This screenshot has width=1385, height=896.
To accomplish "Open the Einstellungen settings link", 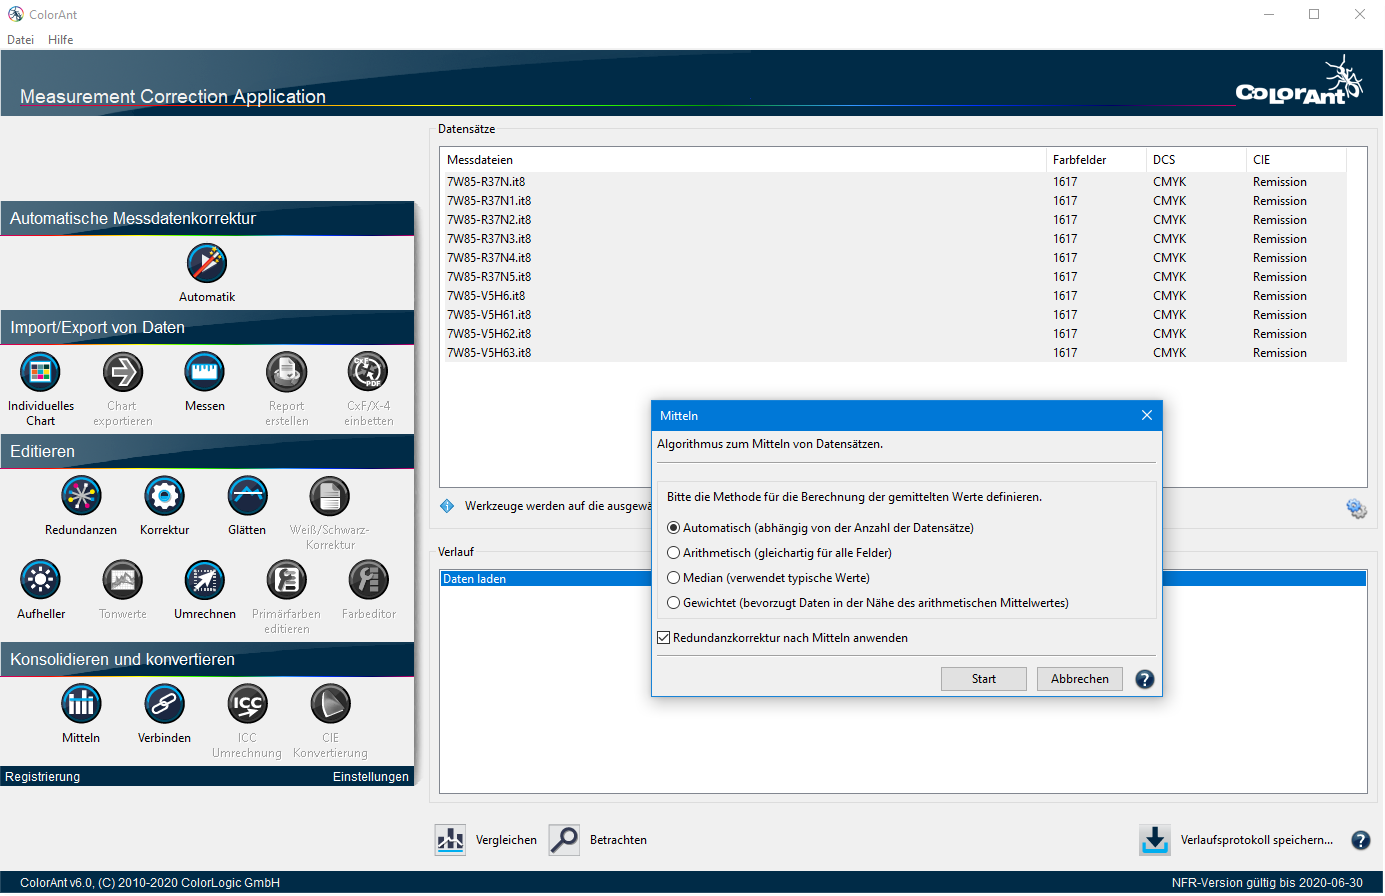I will coord(370,777).
